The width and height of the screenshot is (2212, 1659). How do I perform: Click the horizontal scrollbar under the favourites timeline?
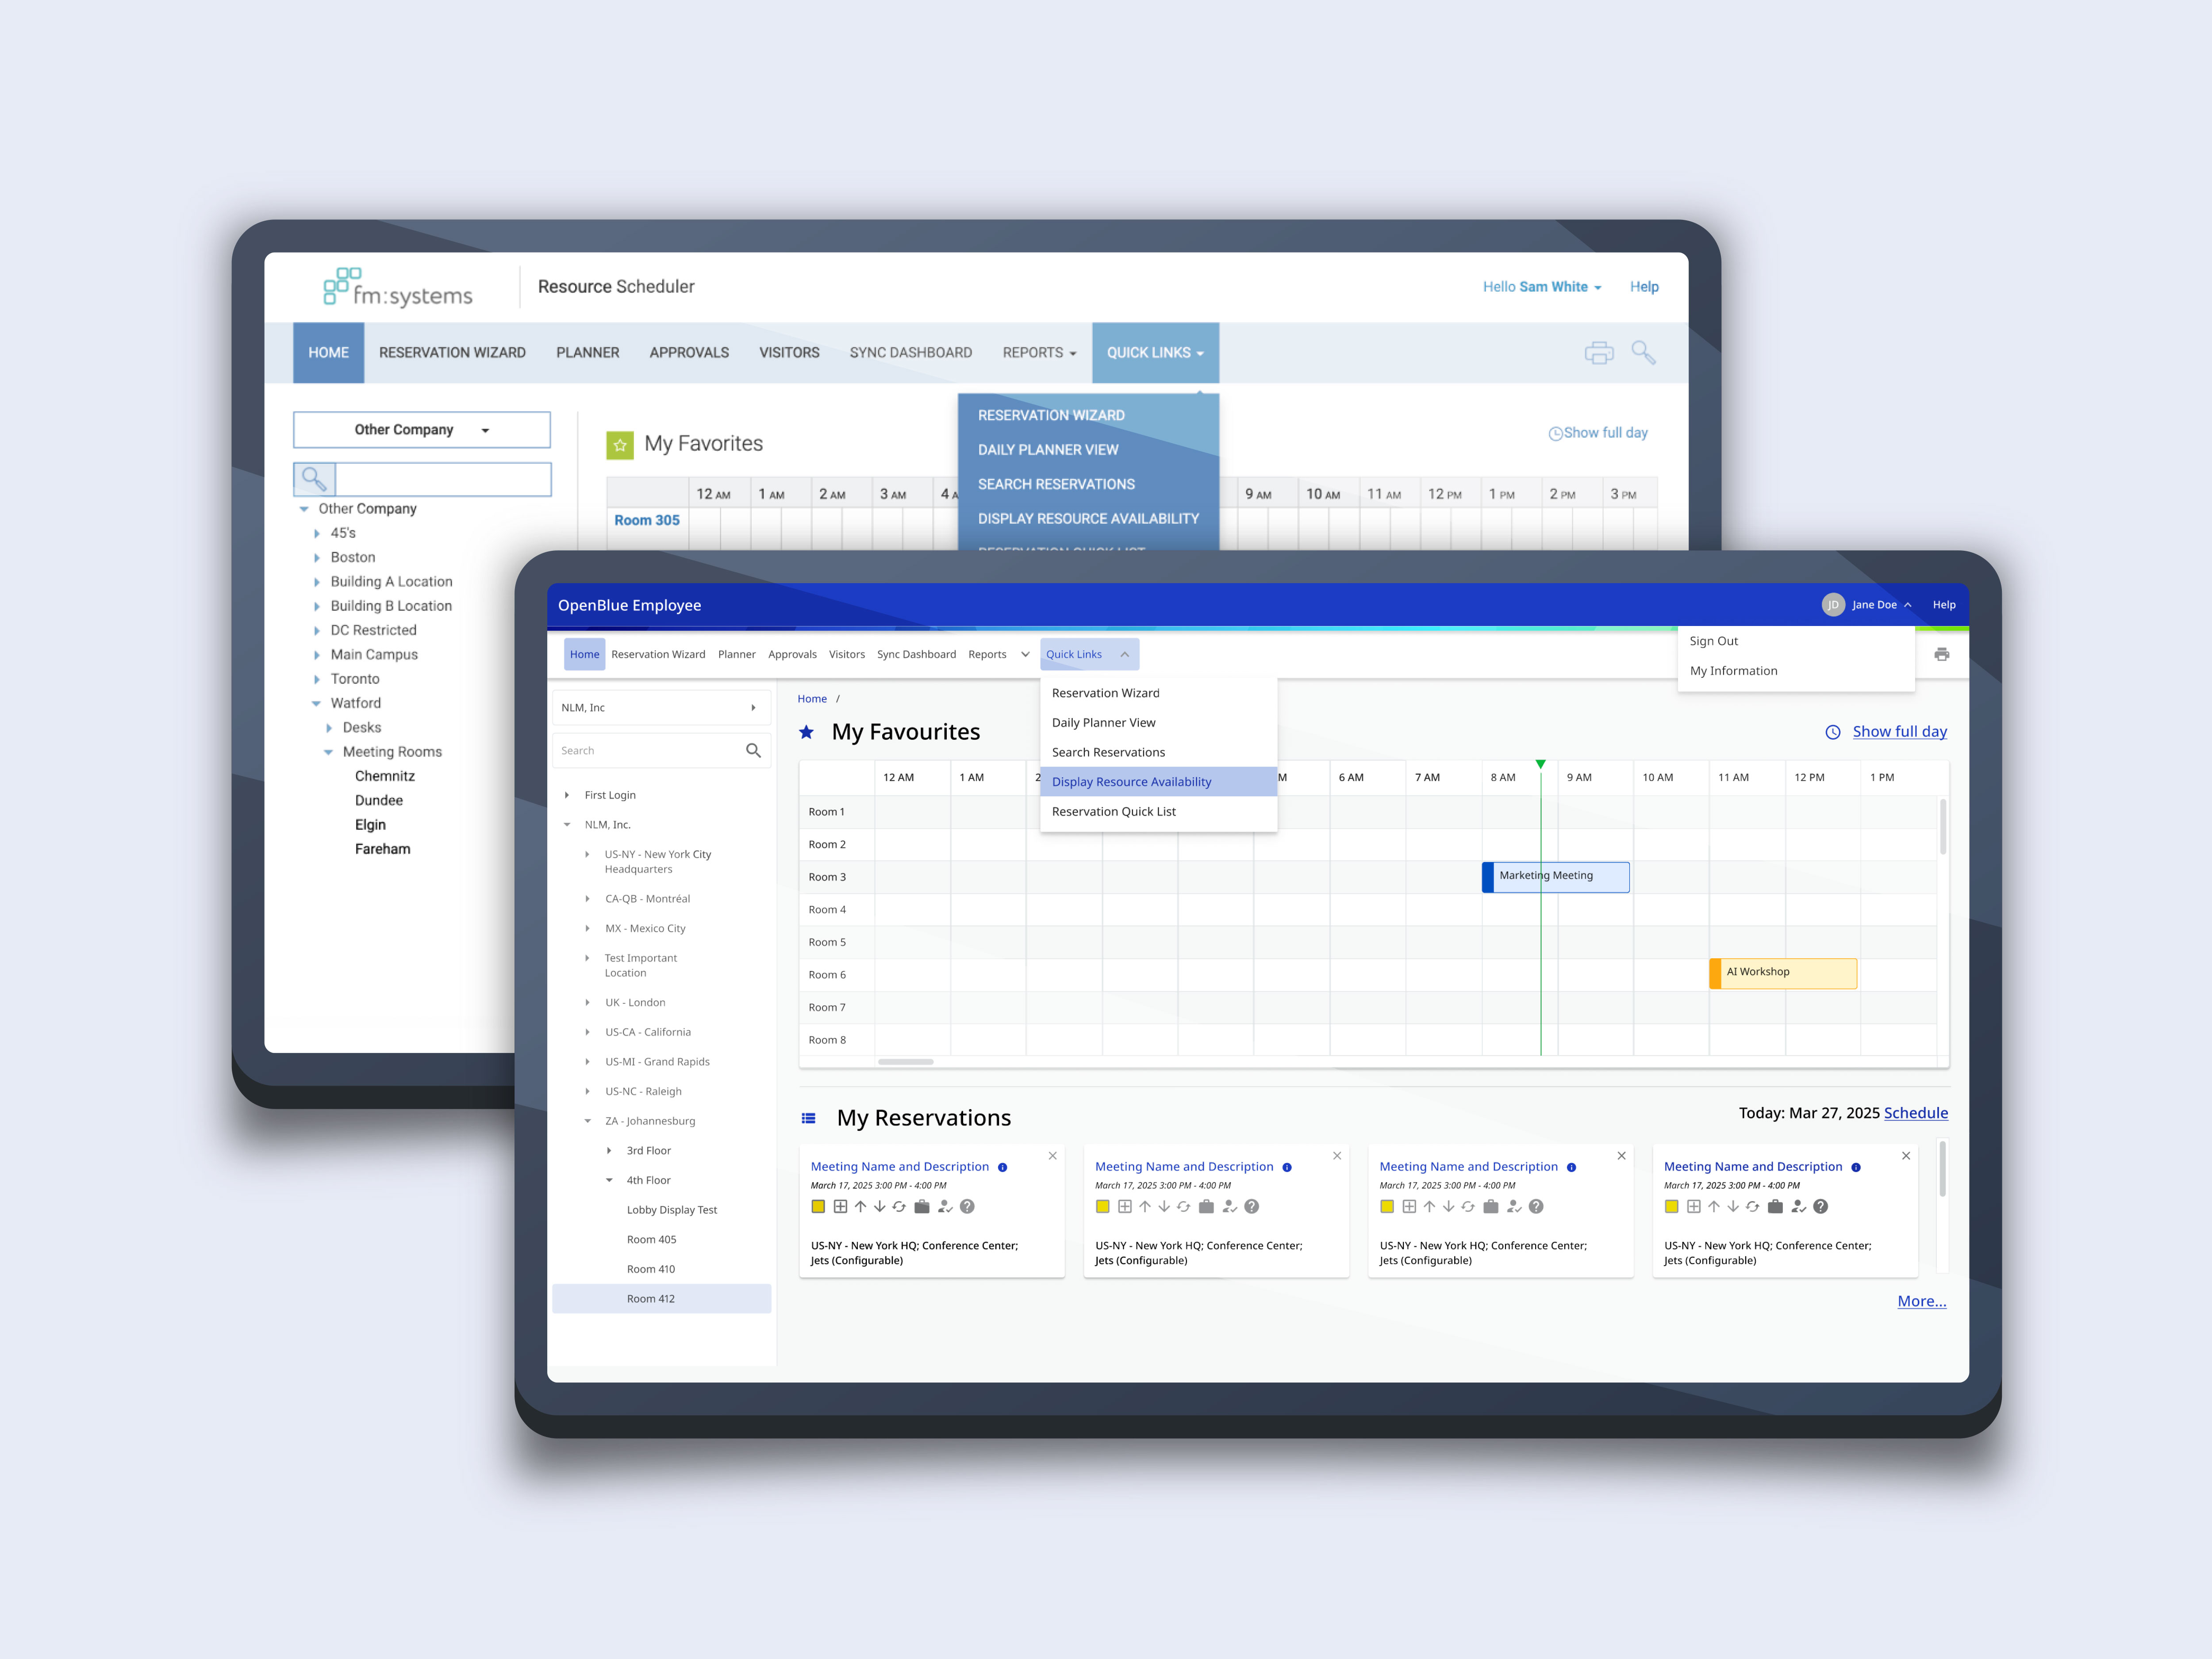point(906,1062)
